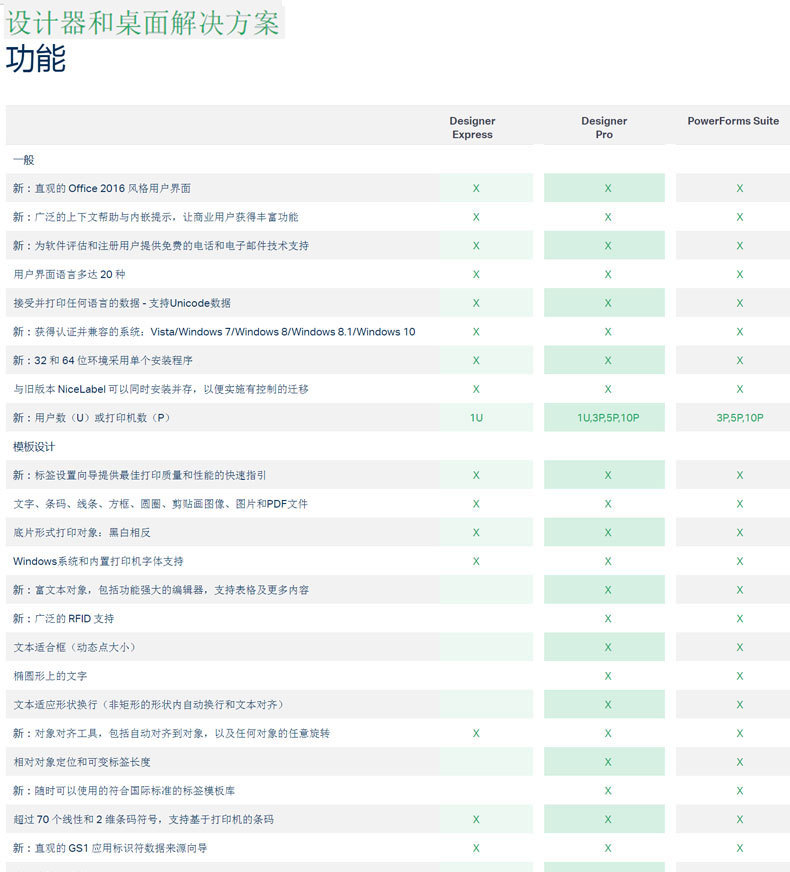
Task: Select the 富文本对象 row text
Action: click(x=161, y=590)
